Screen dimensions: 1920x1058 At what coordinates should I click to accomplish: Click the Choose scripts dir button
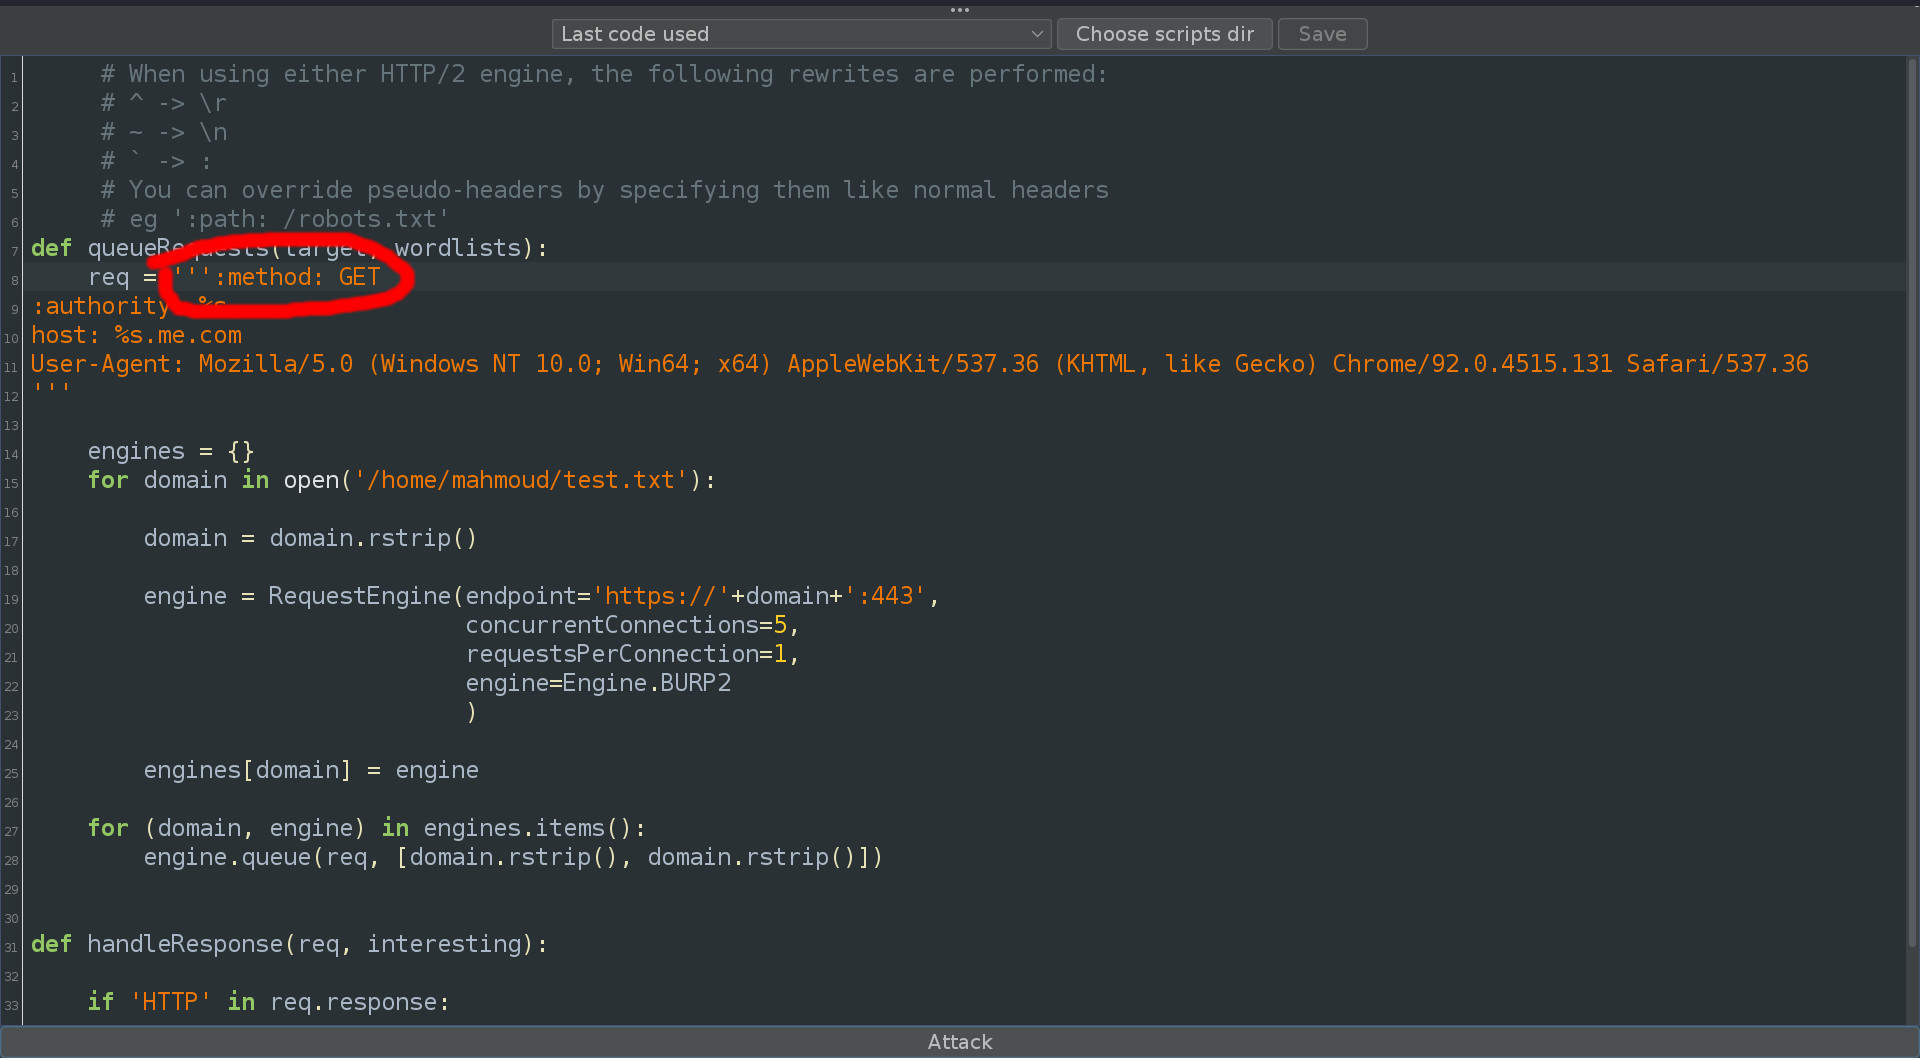point(1164,33)
